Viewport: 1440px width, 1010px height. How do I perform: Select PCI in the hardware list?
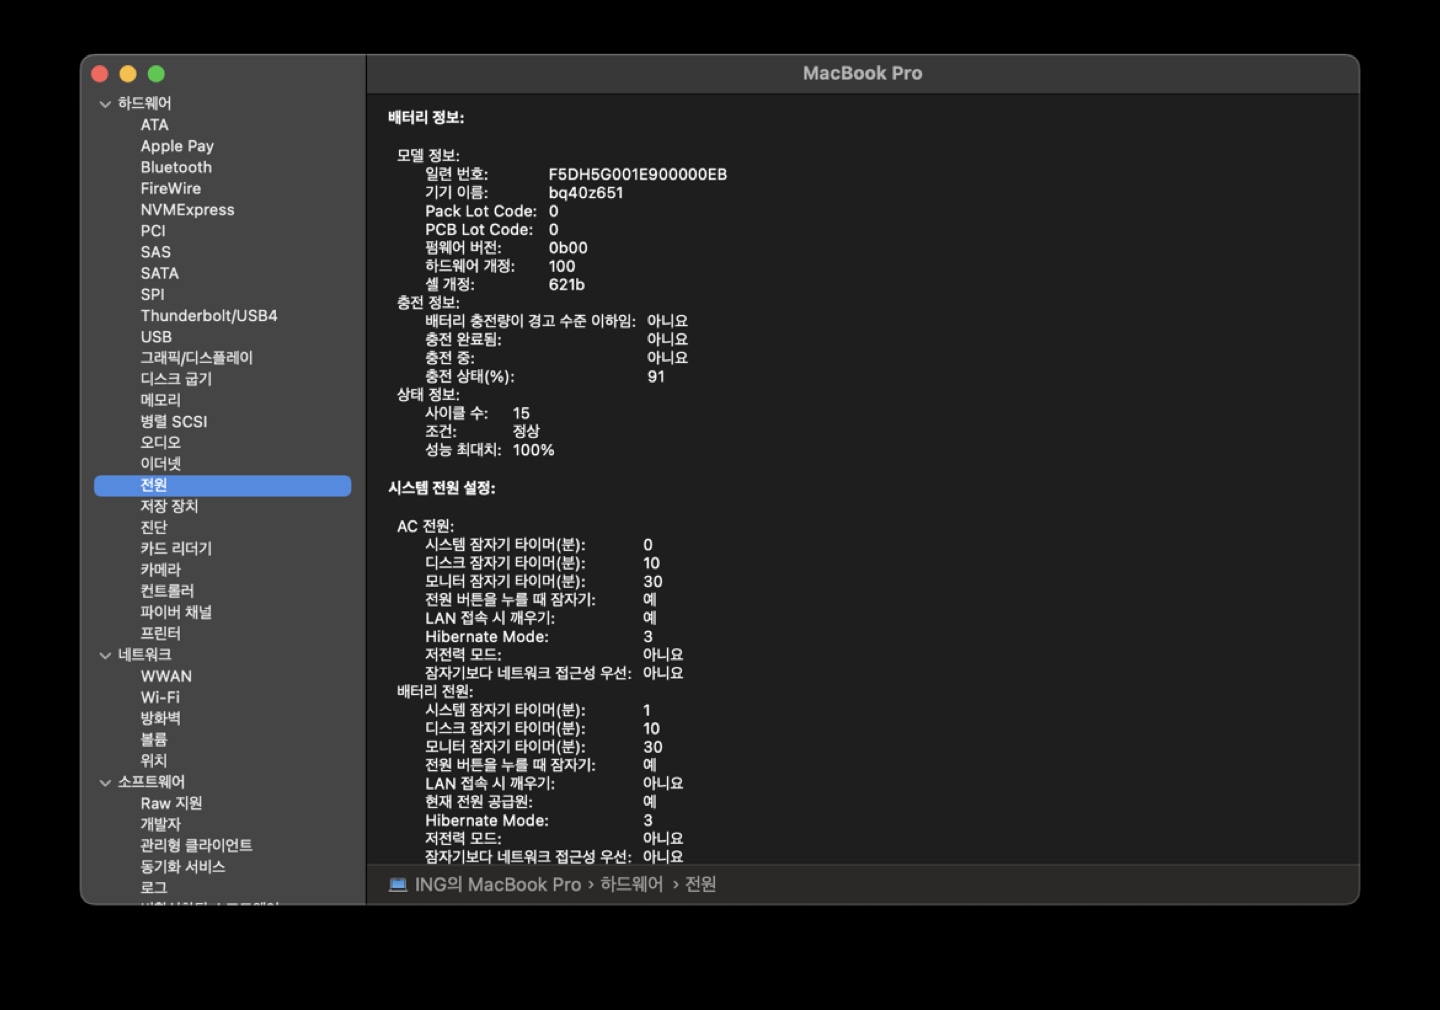153,231
